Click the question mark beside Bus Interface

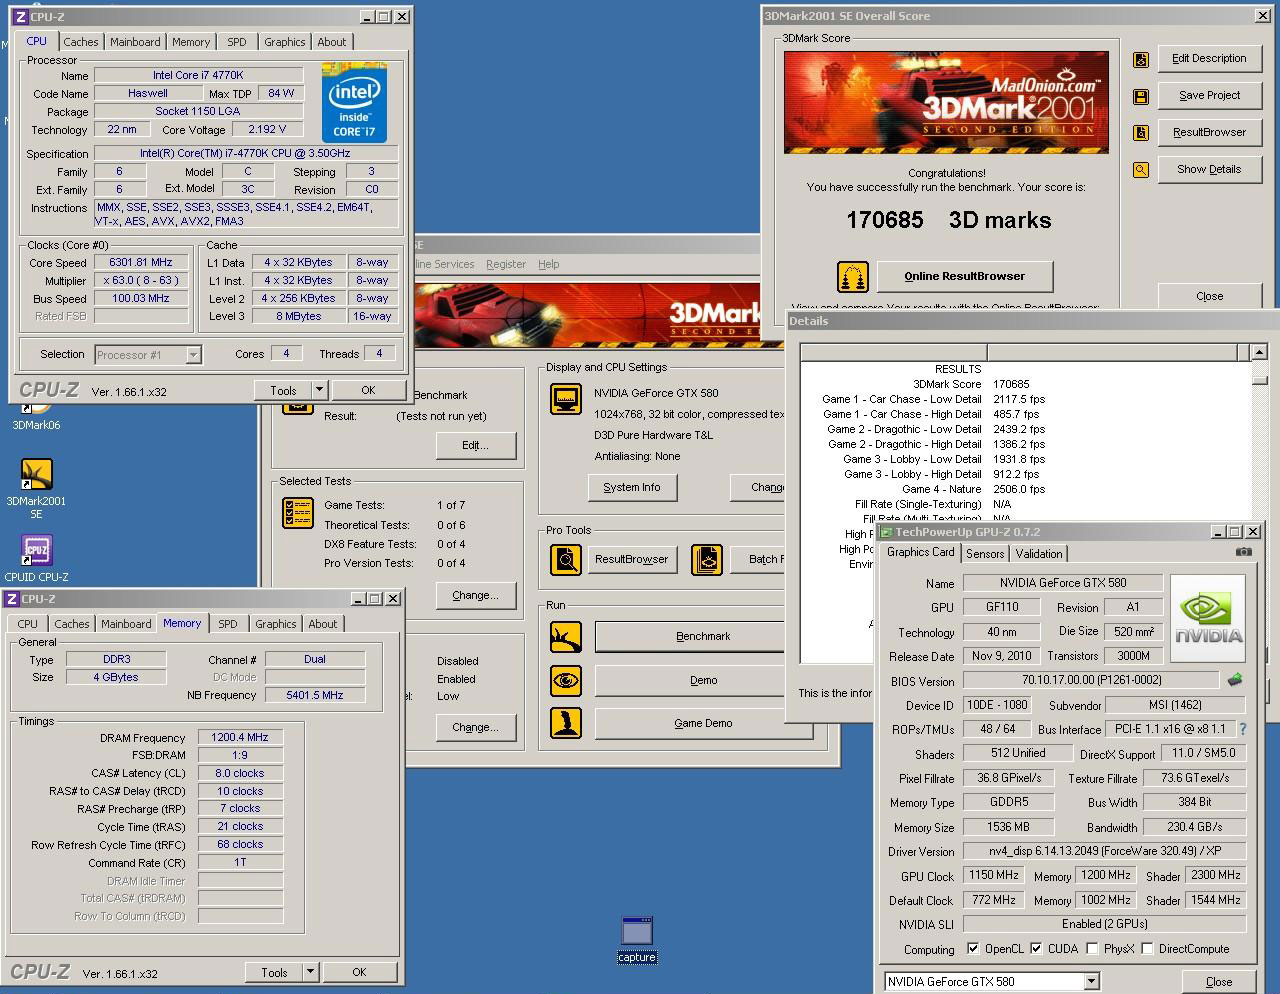tap(1243, 729)
